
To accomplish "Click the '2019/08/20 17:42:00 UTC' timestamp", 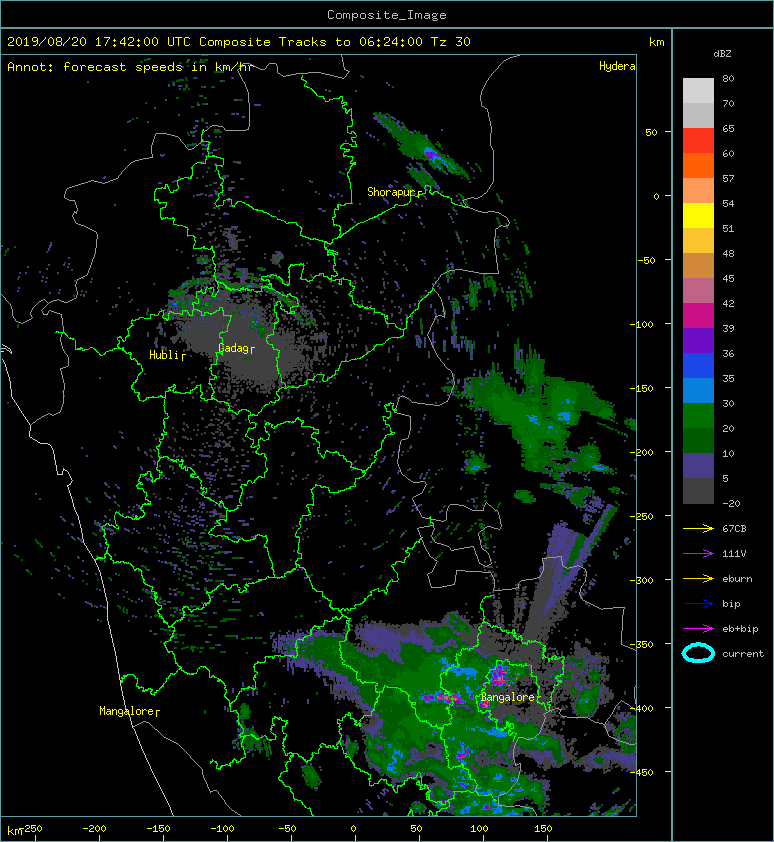I will [x=99, y=42].
